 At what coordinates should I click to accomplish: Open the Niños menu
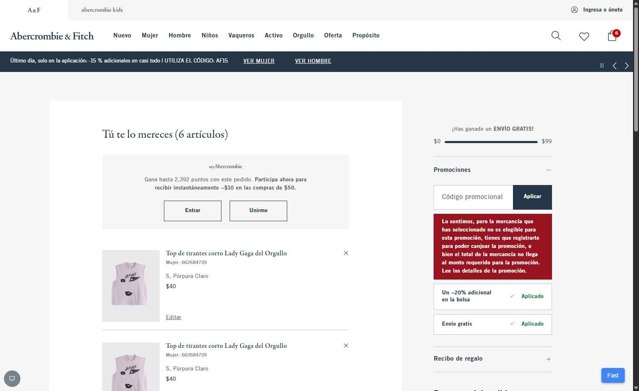[209, 35]
